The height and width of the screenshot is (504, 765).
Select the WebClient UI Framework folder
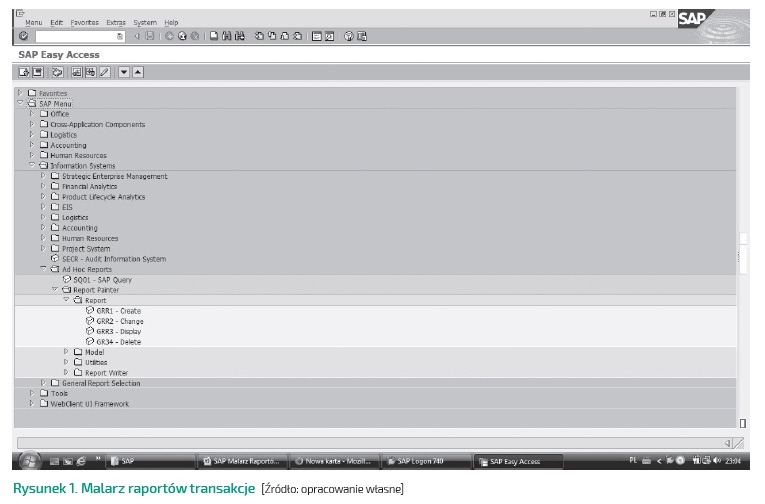click(90, 404)
